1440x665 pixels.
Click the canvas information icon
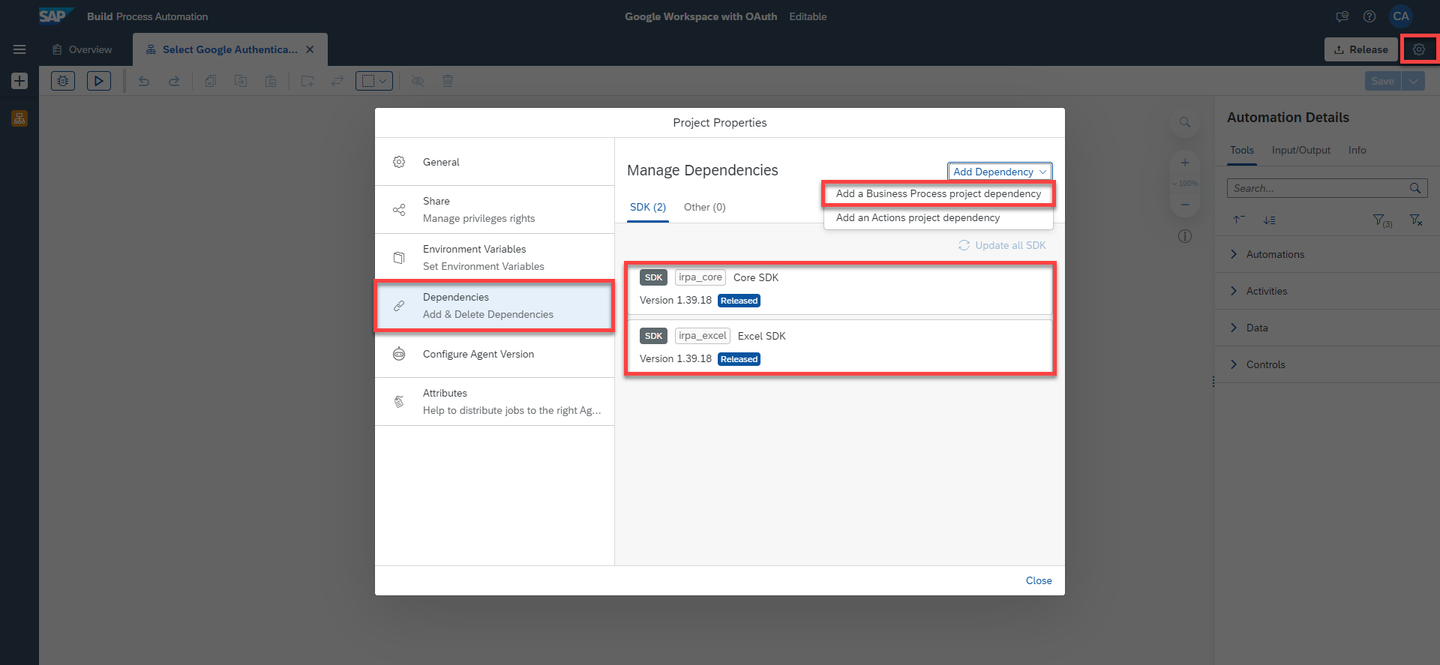click(x=1185, y=237)
